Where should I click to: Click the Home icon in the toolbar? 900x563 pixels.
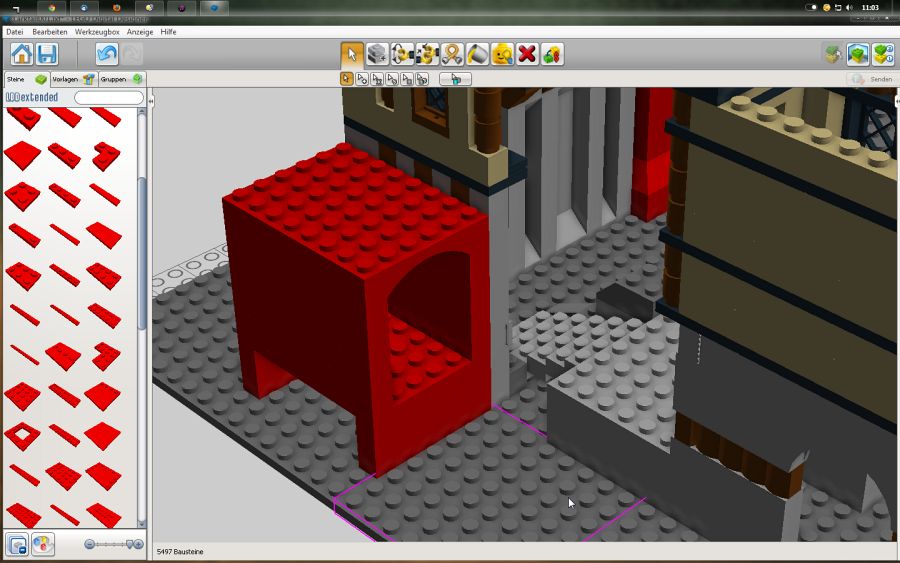tap(21, 54)
